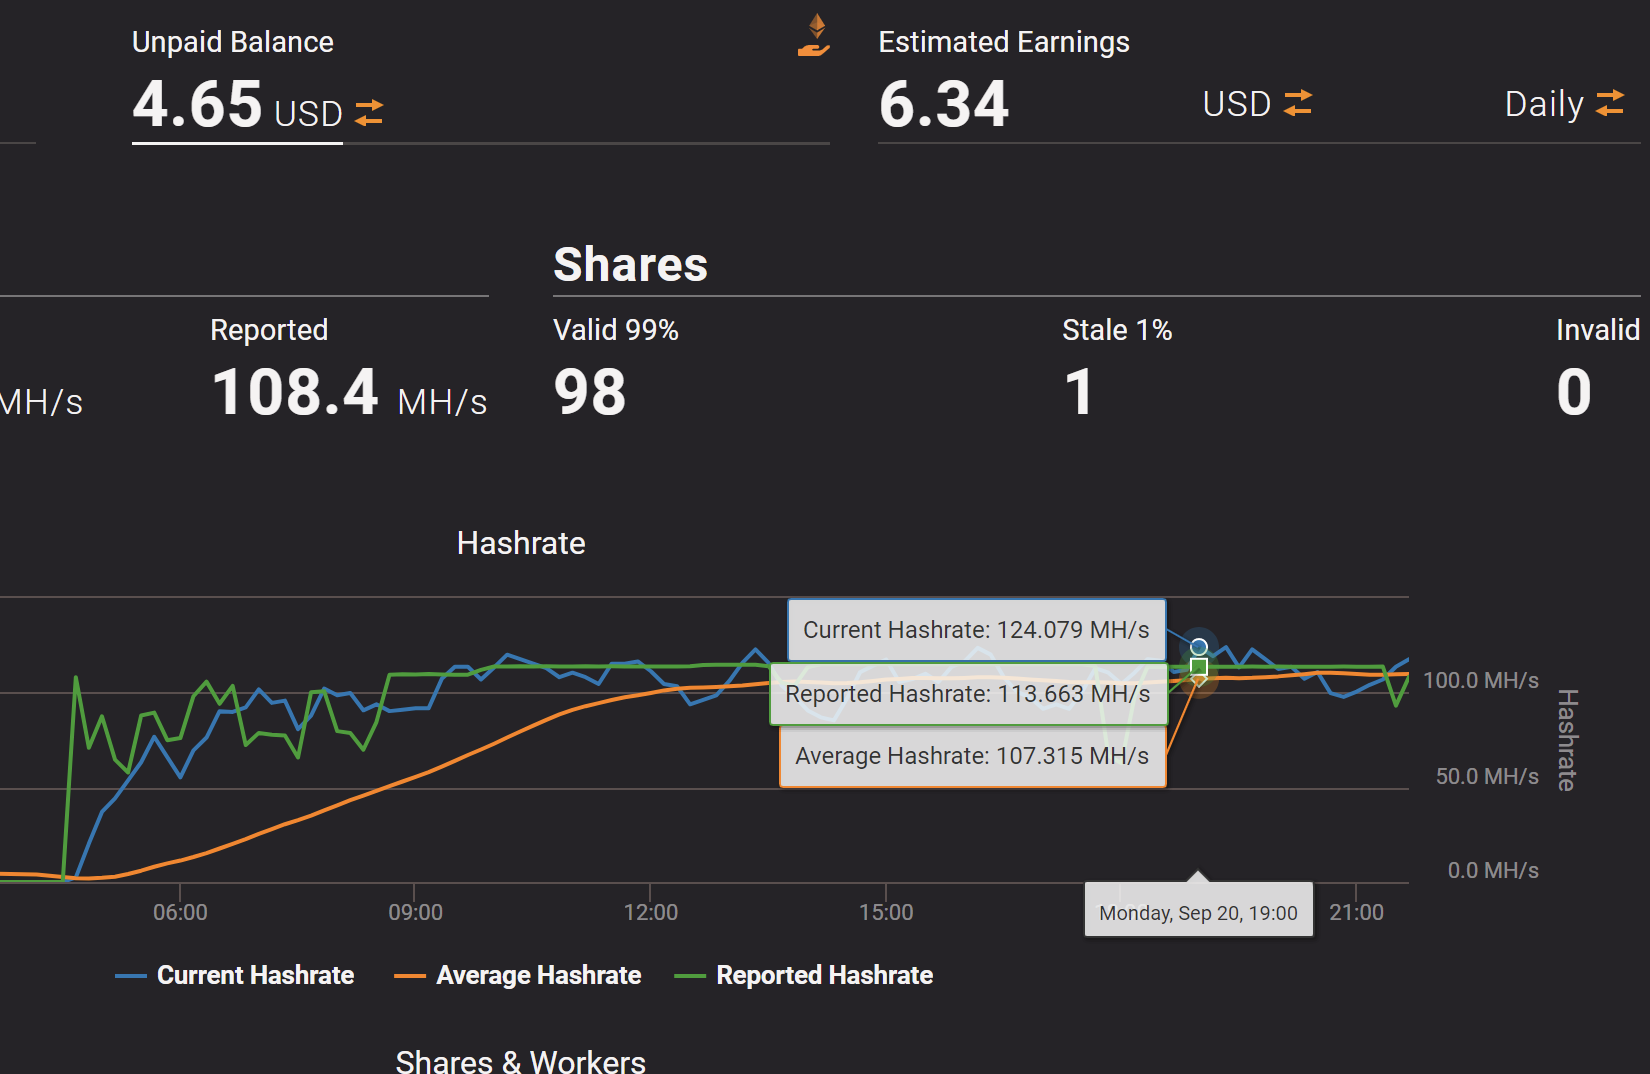Toggle Average Hashrate series in legend
Viewport: 1650px width, 1074px height.
click(x=538, y=975)
